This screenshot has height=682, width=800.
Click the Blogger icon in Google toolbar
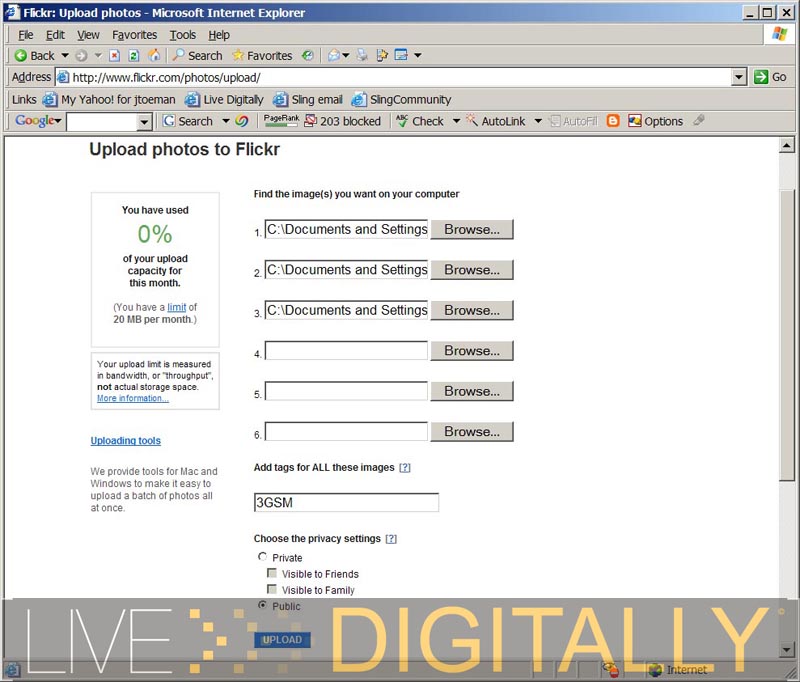(612, 121)
